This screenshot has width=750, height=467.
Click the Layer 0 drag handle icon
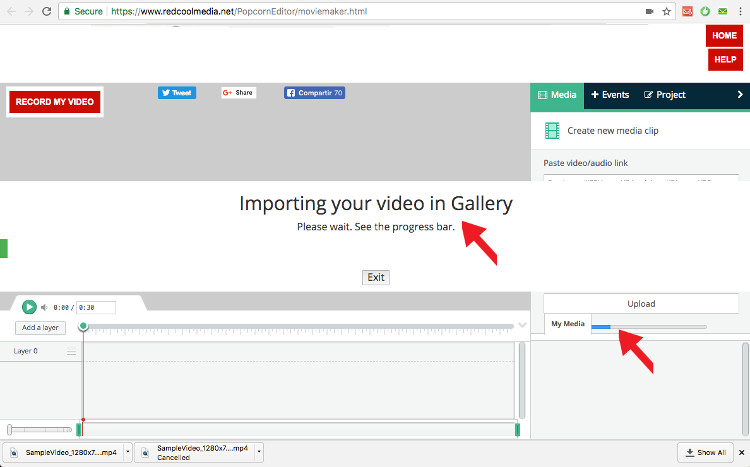point(71,352)
